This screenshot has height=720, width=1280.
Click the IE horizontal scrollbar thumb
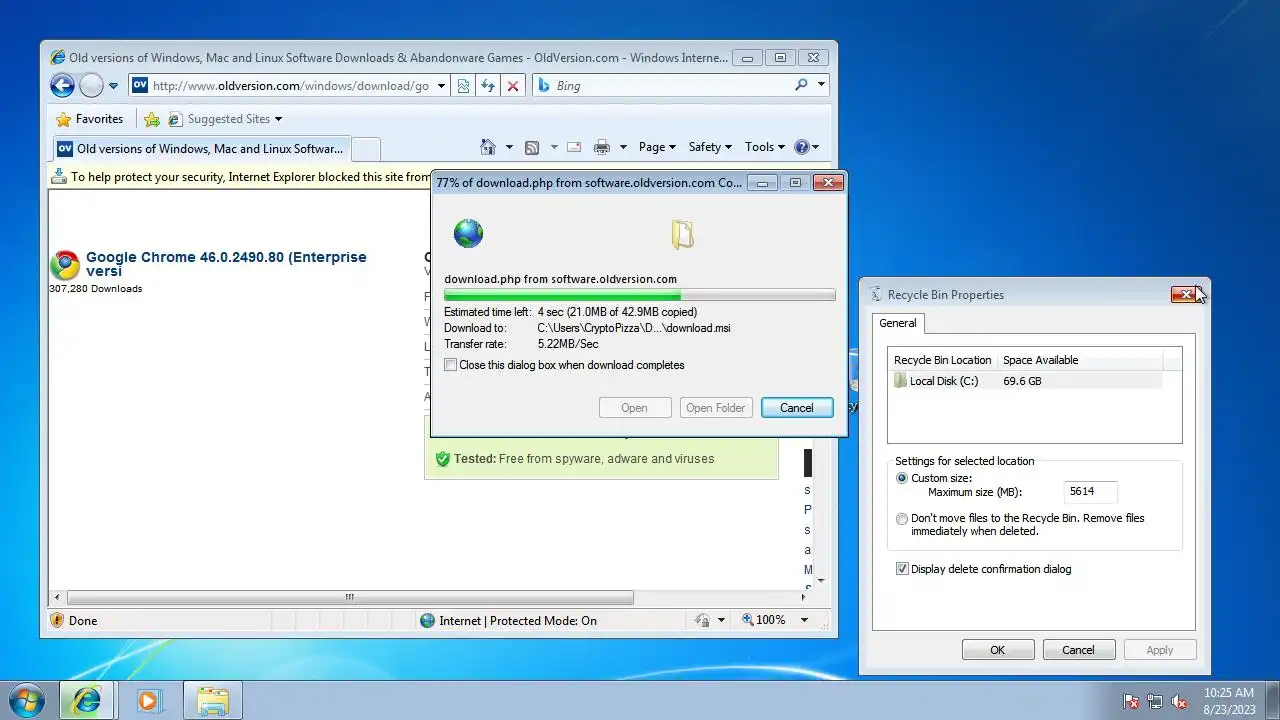349,597
